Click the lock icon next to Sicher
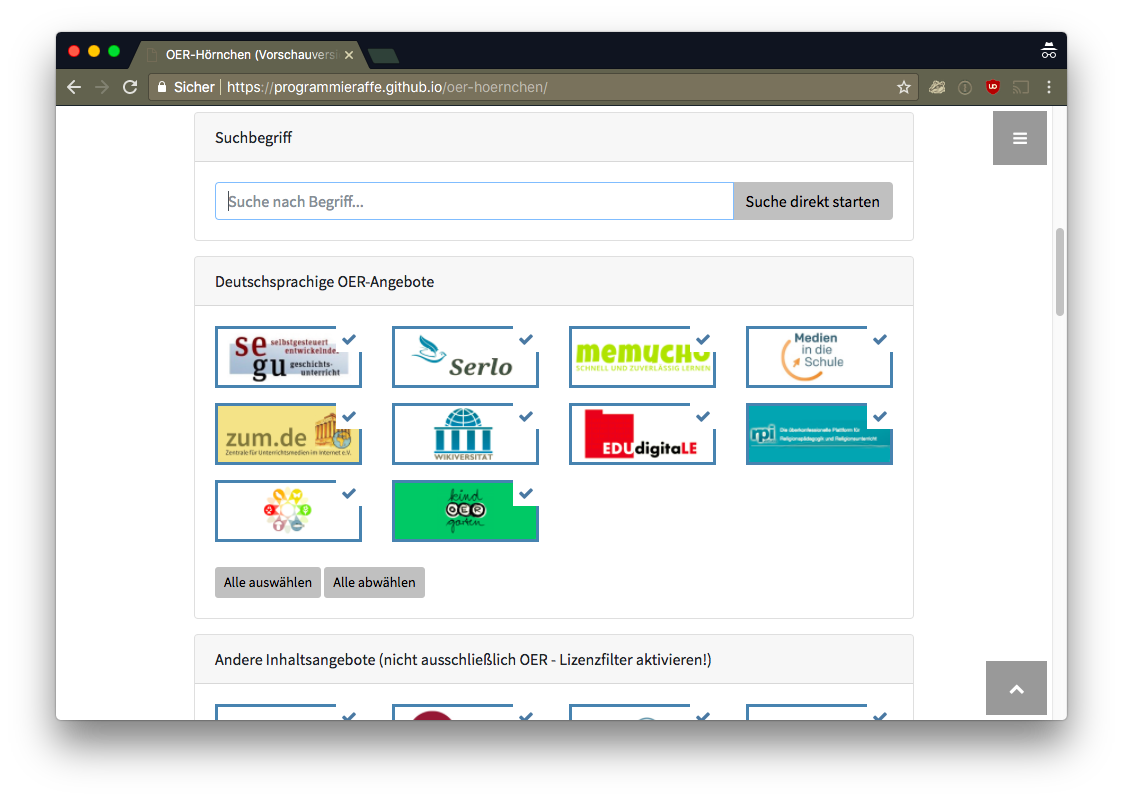1123x800 pixels. click(x=162, y=87)
